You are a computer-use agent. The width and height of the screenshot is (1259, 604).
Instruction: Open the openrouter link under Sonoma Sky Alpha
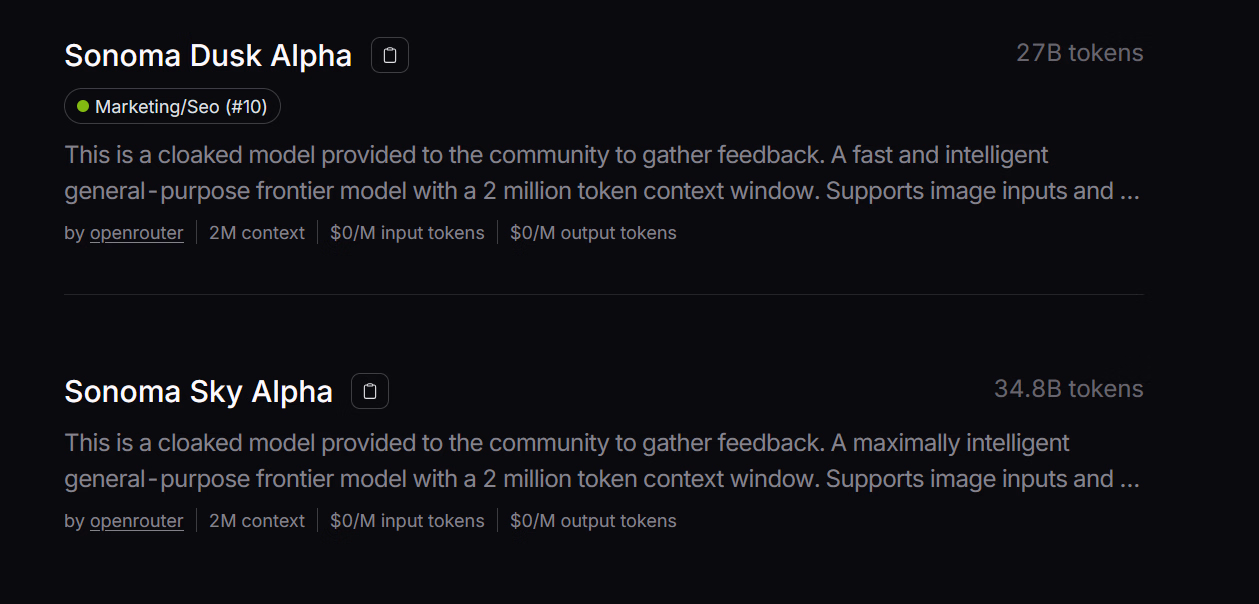137,521
